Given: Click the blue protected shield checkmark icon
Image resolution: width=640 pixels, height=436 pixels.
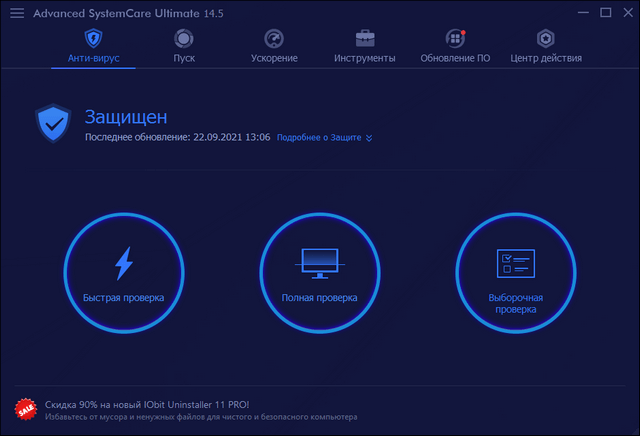Looking at the screenshot, I should (x=53, y=123).
